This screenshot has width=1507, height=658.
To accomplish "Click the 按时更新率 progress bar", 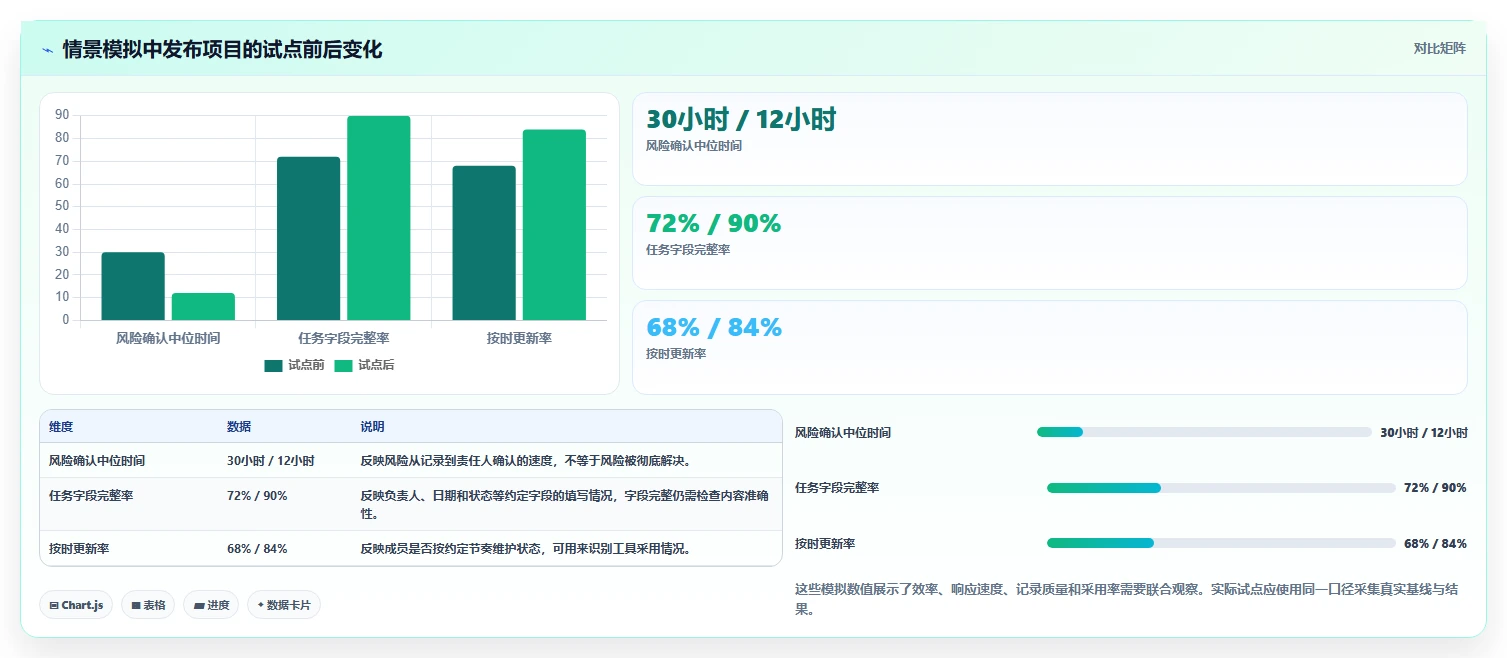I will coord(1221,543).
